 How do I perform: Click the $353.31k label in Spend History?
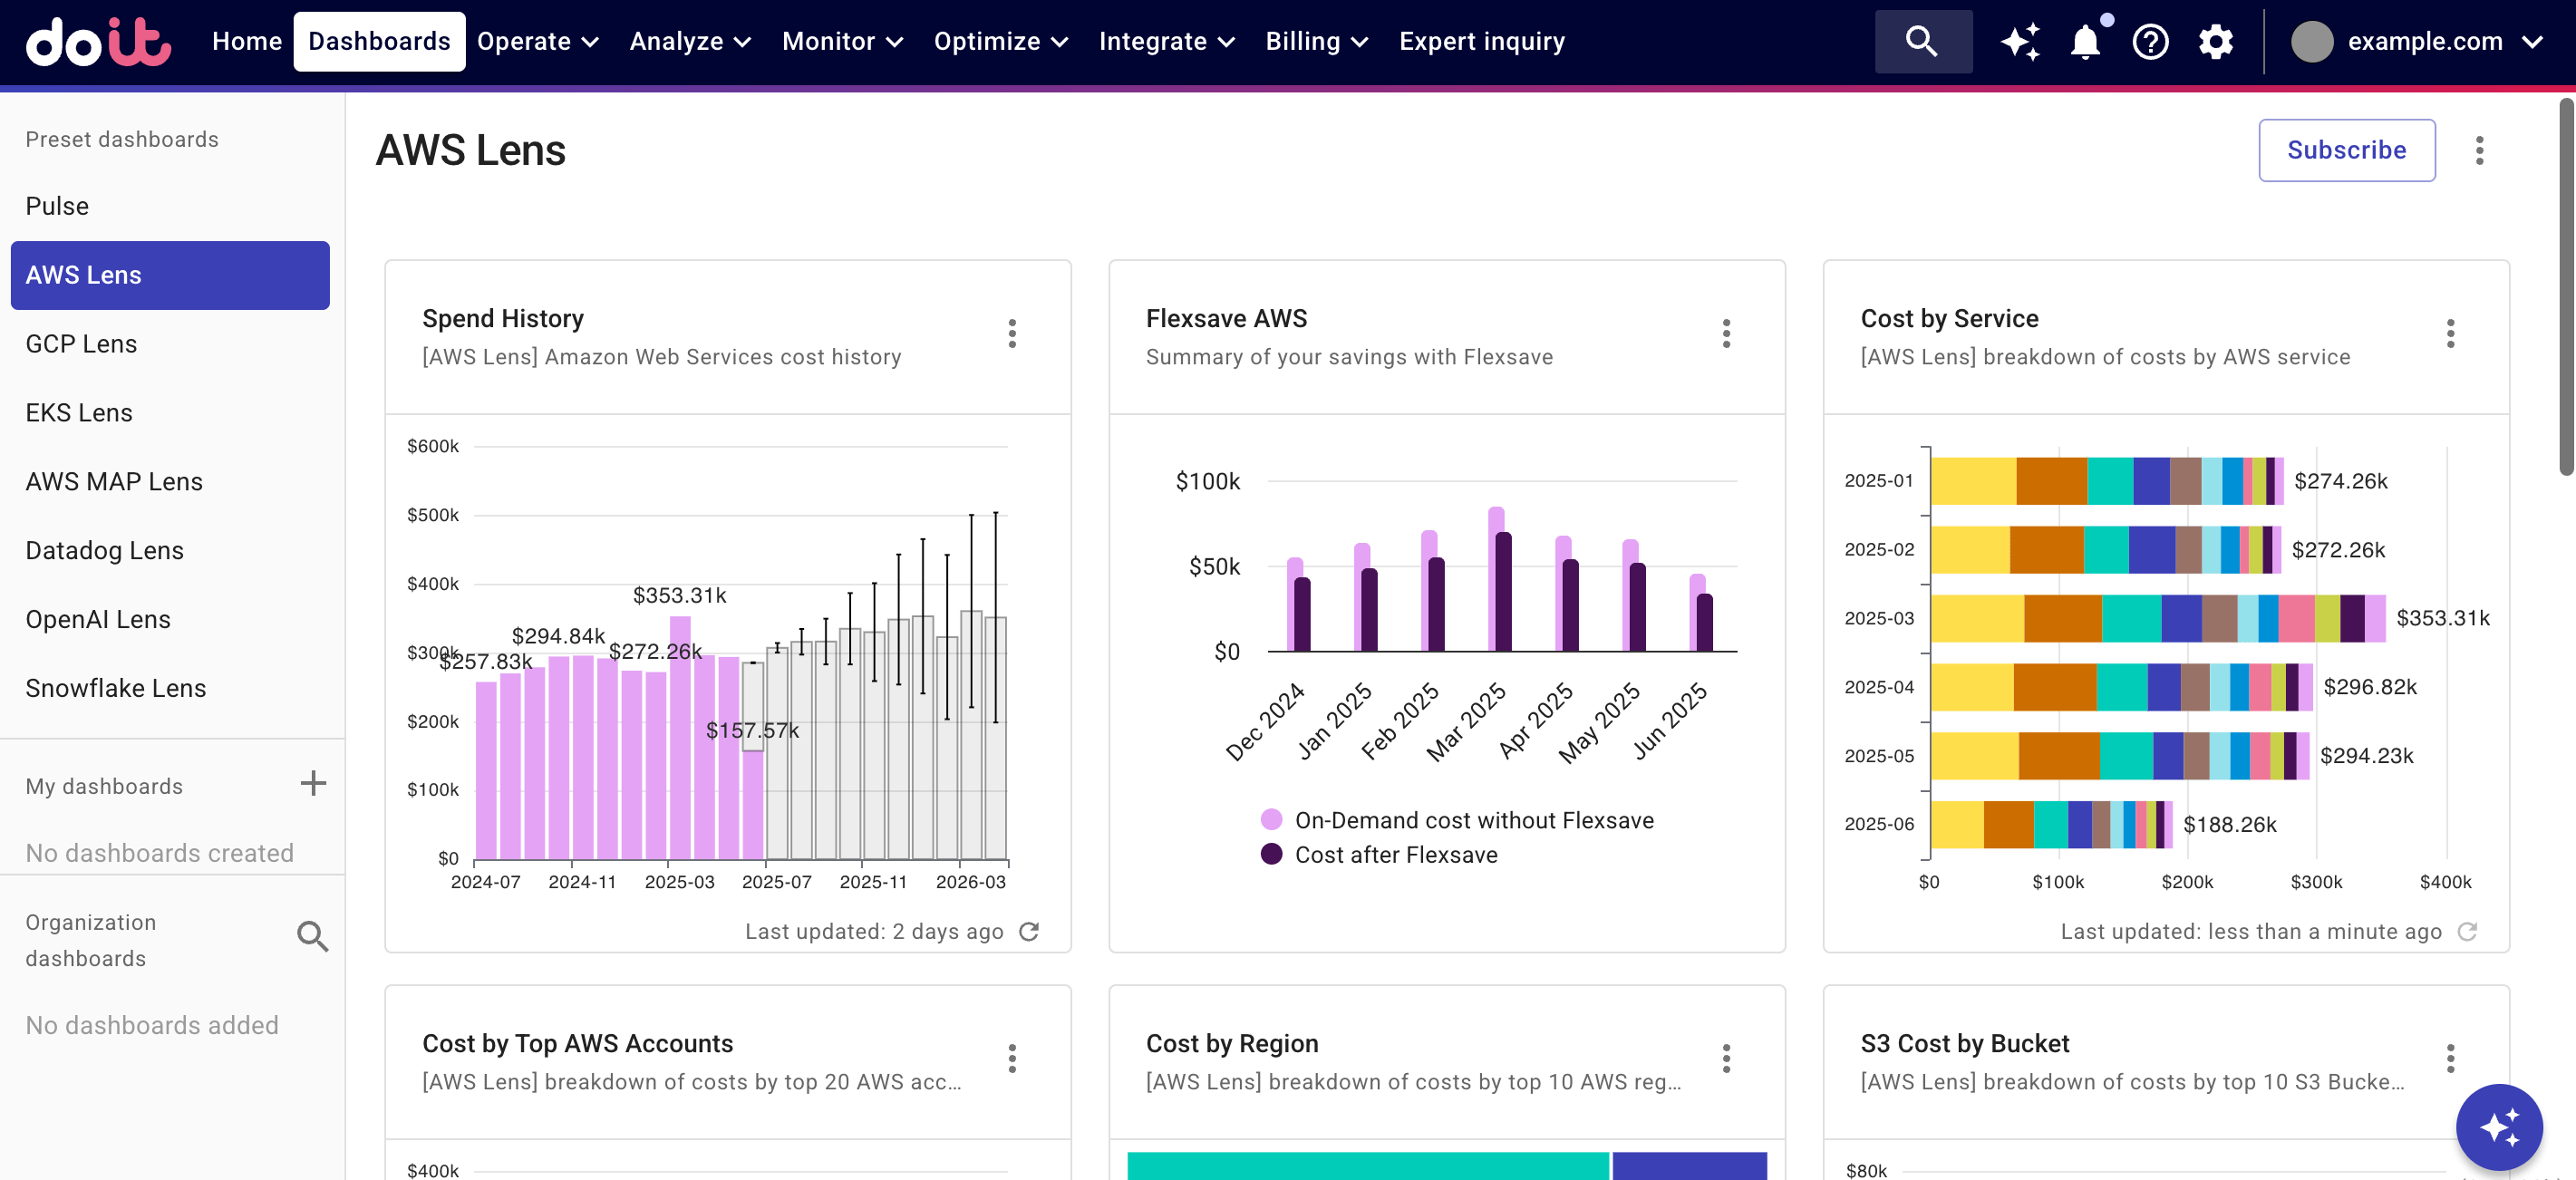coord(679,596)
